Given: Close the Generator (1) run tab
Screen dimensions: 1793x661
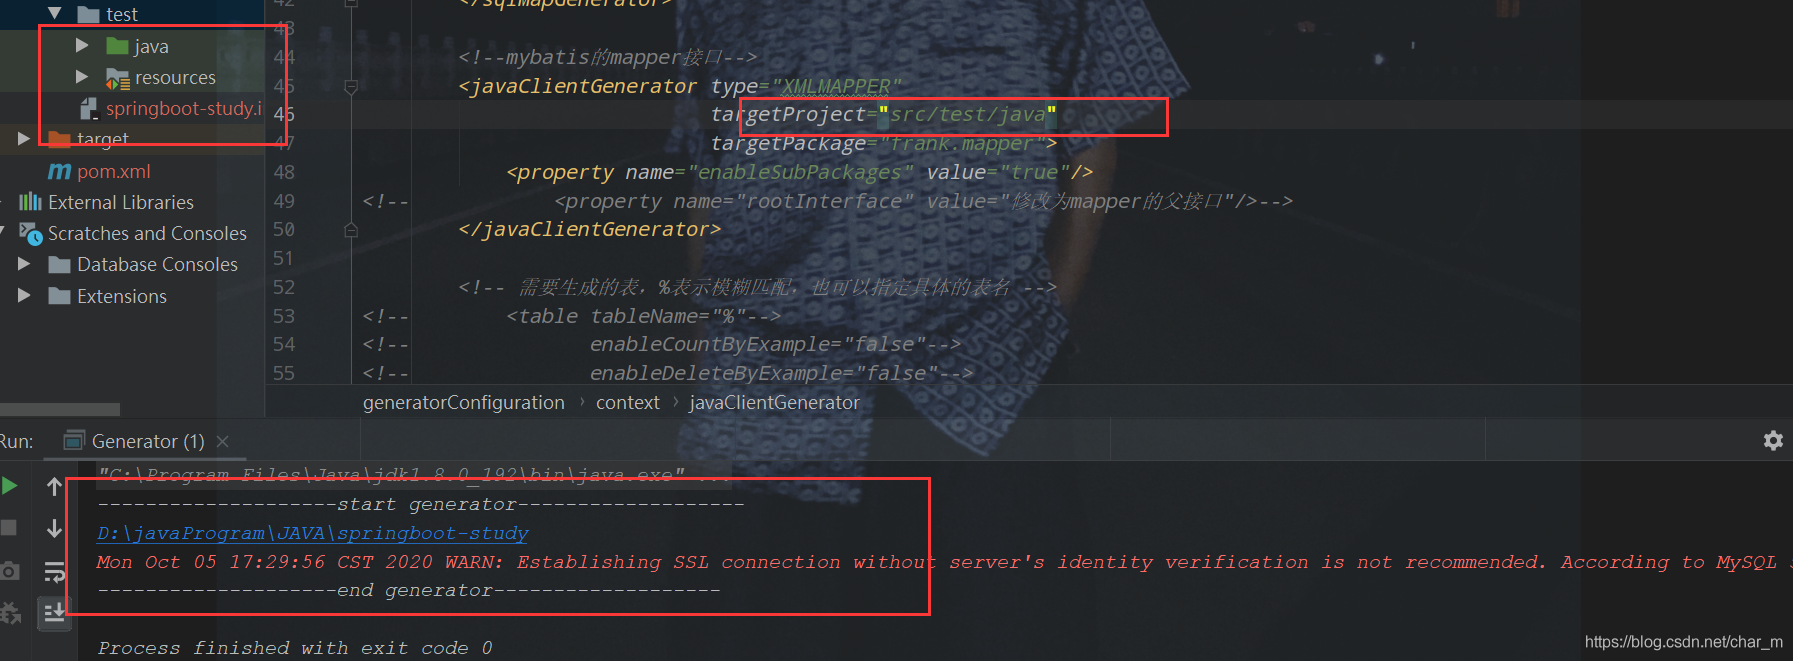Looking at the screenshot, I should click(223, 441).
